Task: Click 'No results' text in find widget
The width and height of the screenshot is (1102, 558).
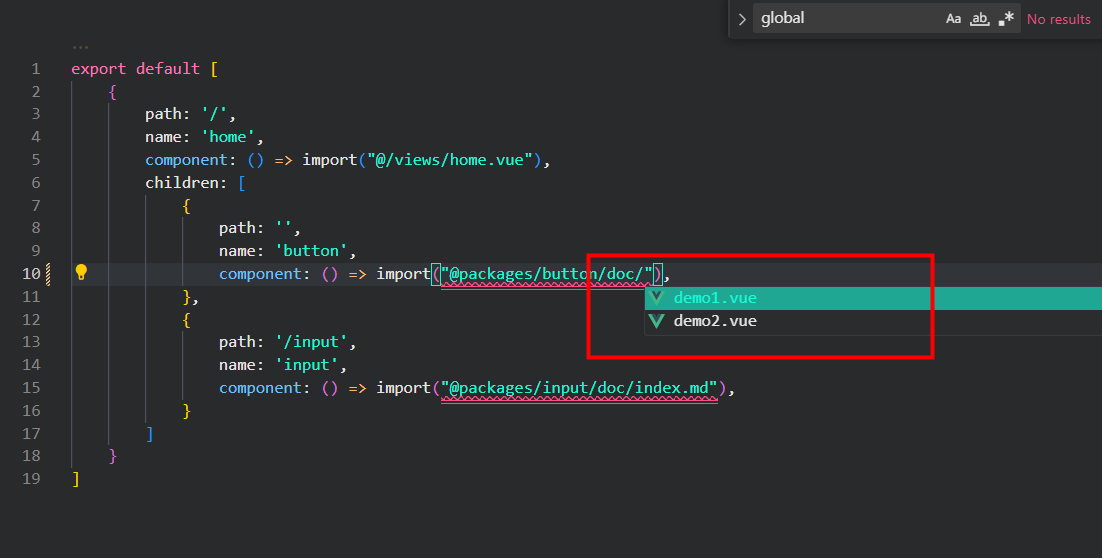Action: pos(1058,20)
